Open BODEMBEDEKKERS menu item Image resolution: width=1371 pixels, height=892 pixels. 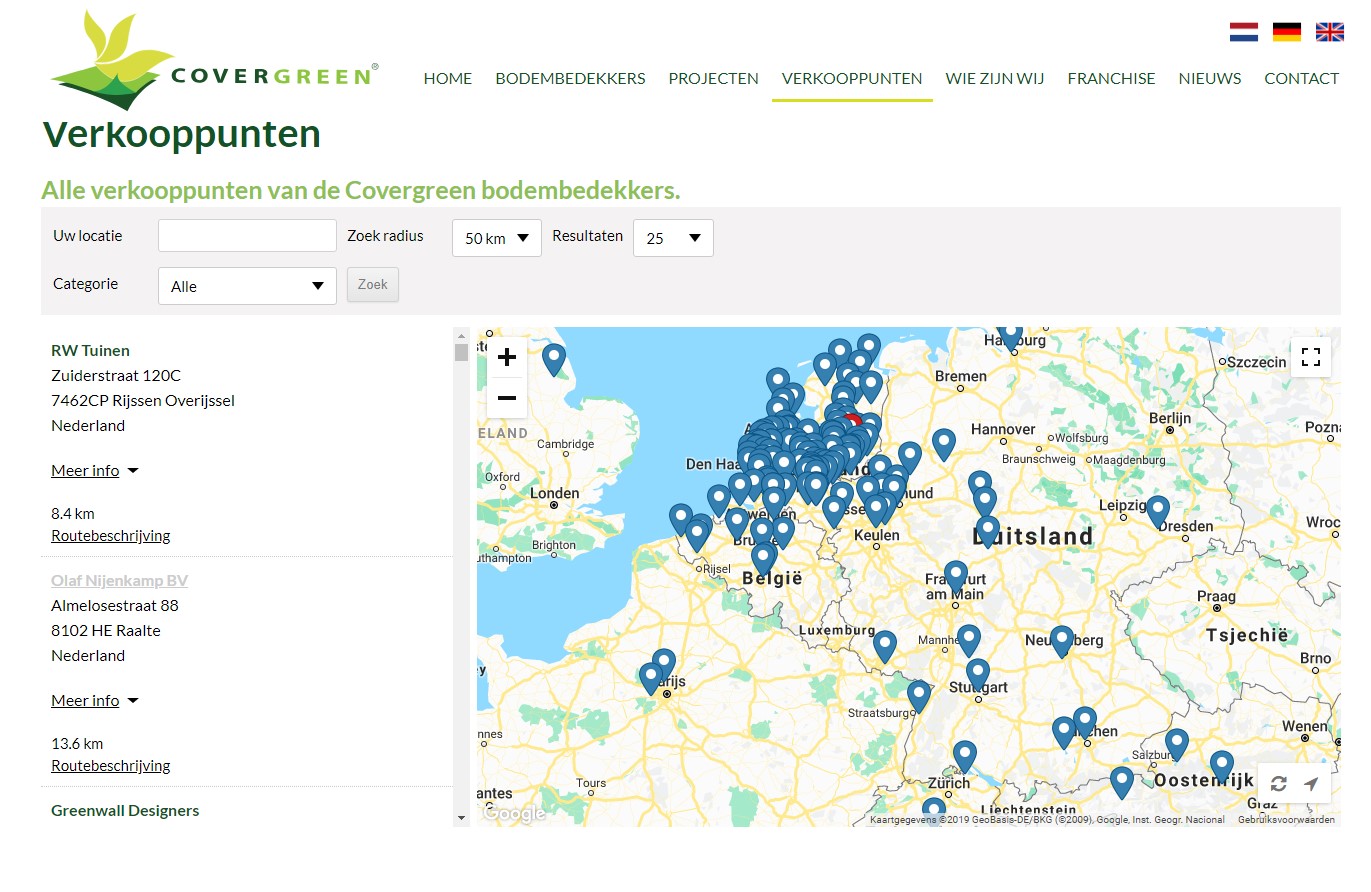click(570, 78)
